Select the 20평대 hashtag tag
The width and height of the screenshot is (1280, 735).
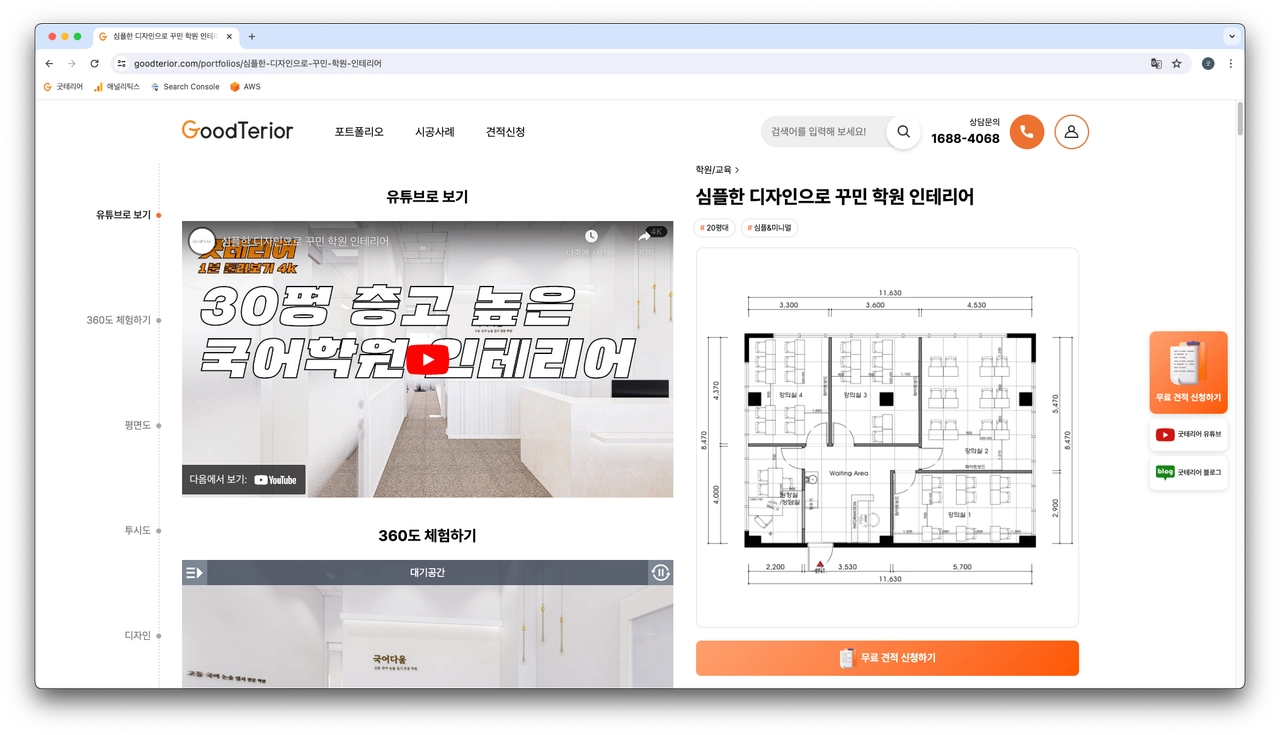coord(715,228)
